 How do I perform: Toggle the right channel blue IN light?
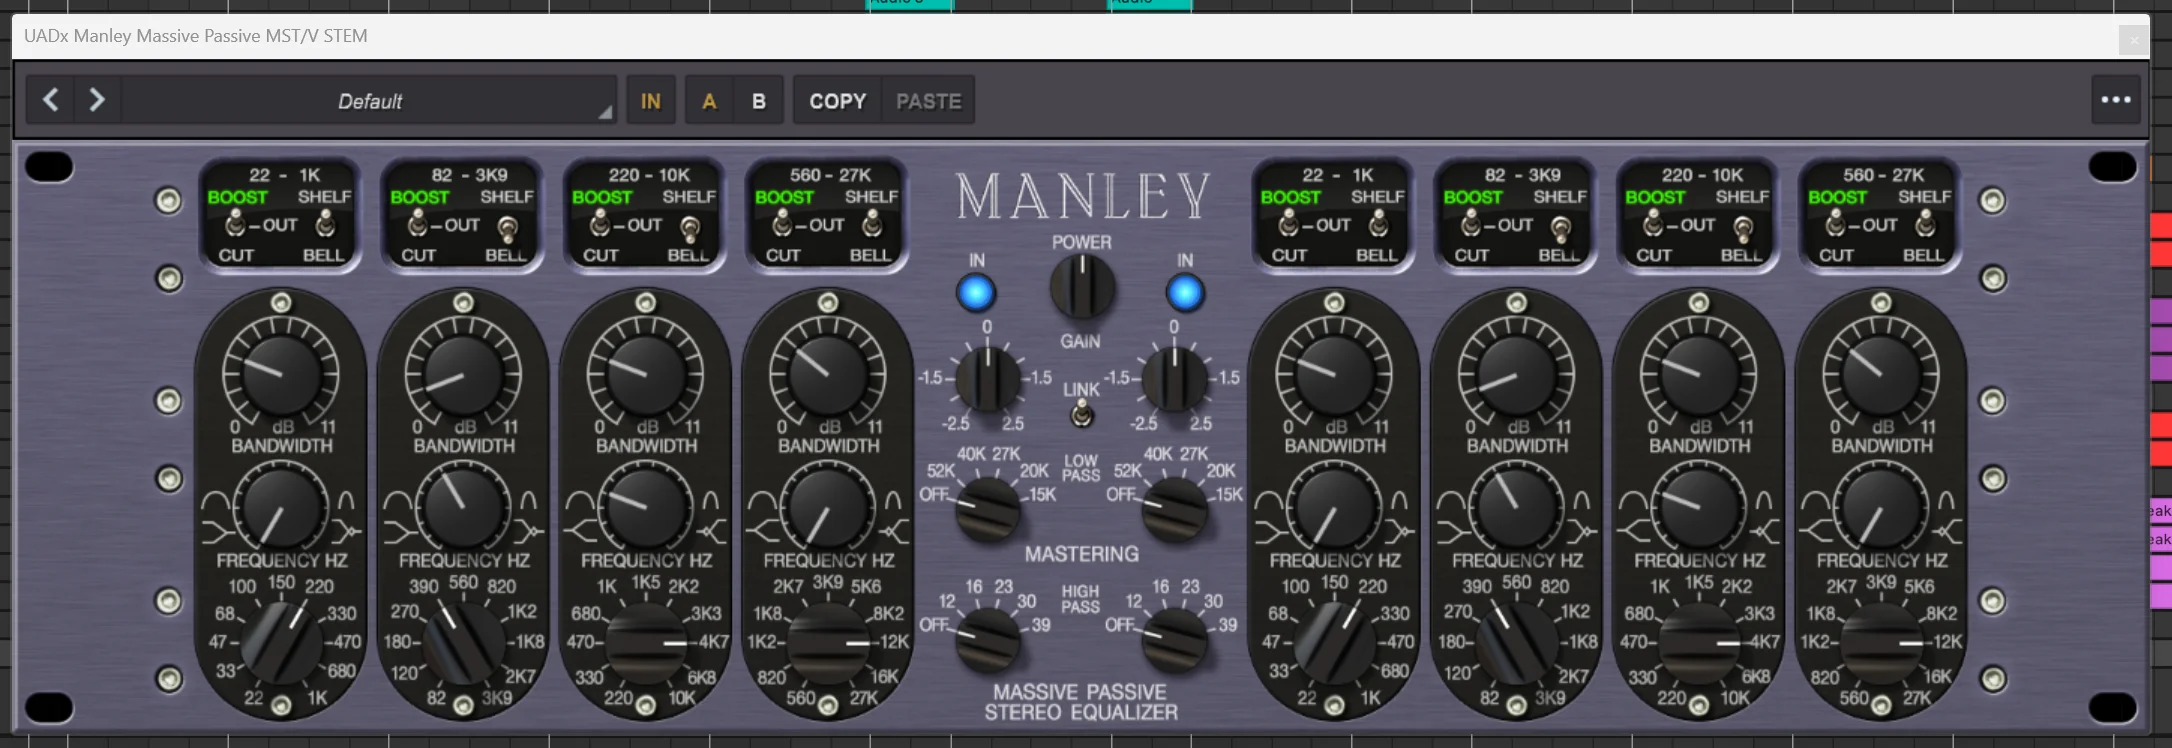coord(1185,293)
